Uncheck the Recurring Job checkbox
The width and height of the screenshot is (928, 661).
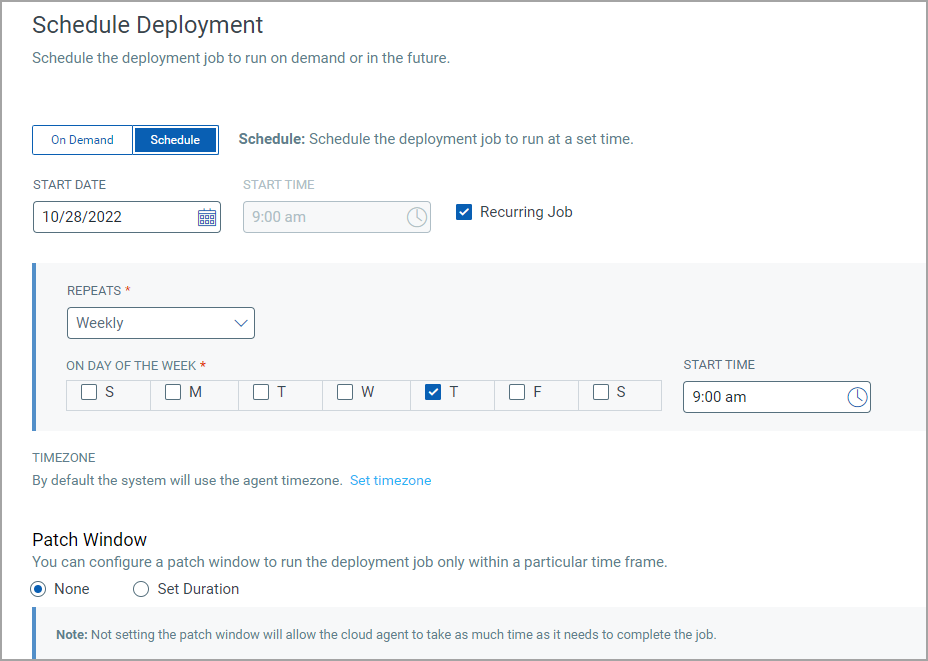[464, 212]
